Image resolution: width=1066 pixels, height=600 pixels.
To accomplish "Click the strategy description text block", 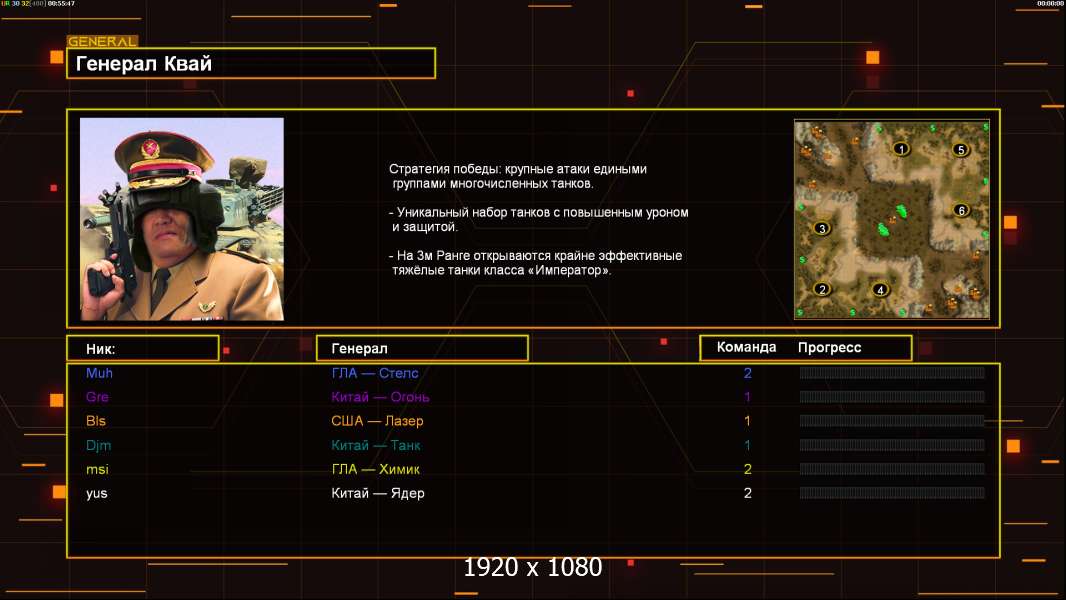I will (x=538, y=220).
